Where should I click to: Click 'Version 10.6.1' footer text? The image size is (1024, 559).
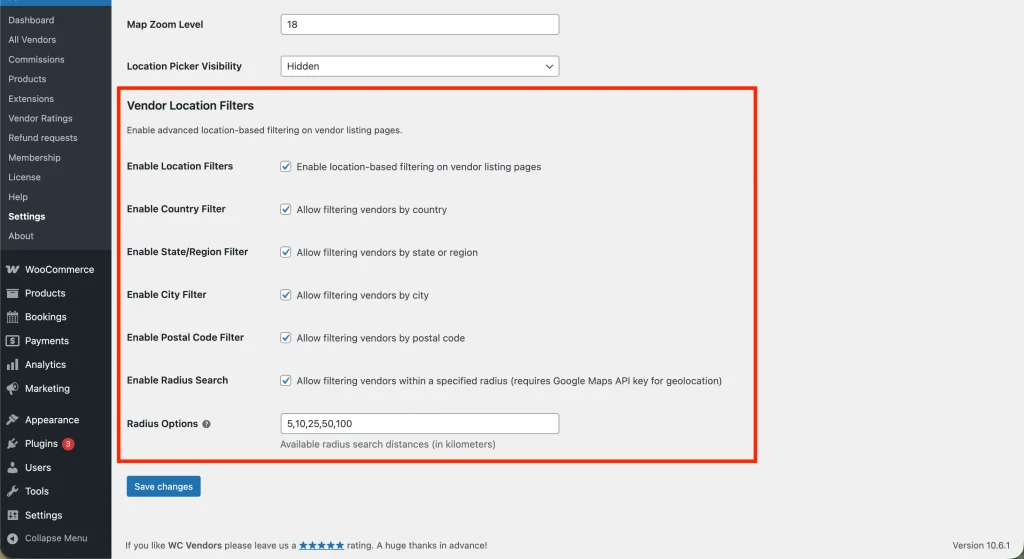pyautogui.click(x=981, y=545)
